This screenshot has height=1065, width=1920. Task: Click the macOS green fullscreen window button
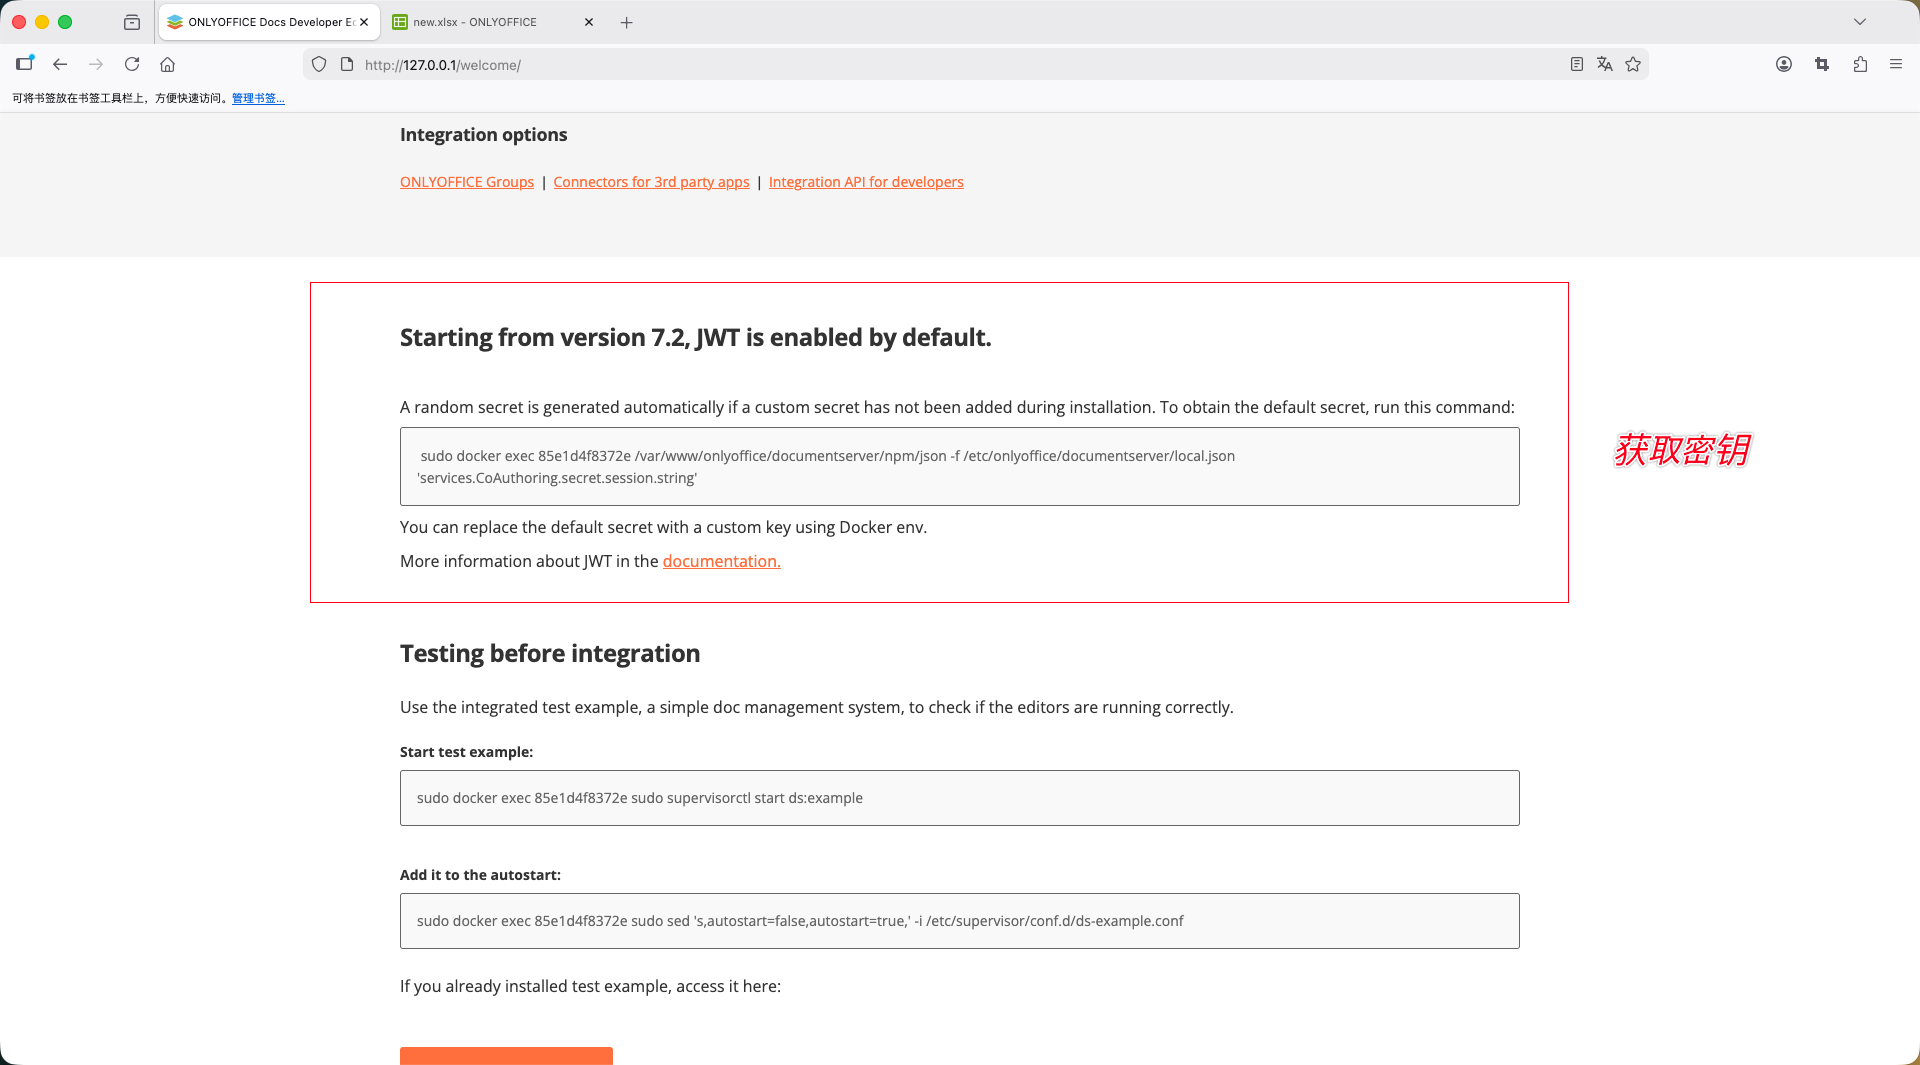(65, 22)
